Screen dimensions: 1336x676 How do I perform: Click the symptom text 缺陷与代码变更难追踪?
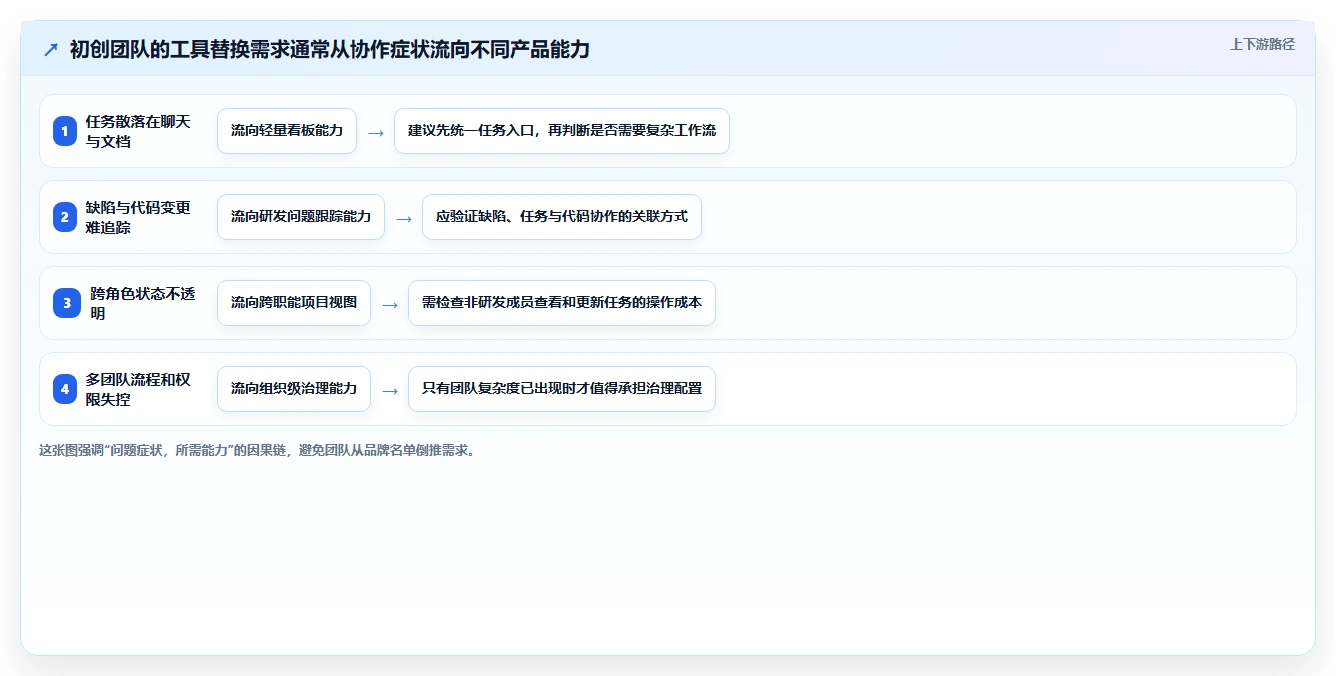138,217
